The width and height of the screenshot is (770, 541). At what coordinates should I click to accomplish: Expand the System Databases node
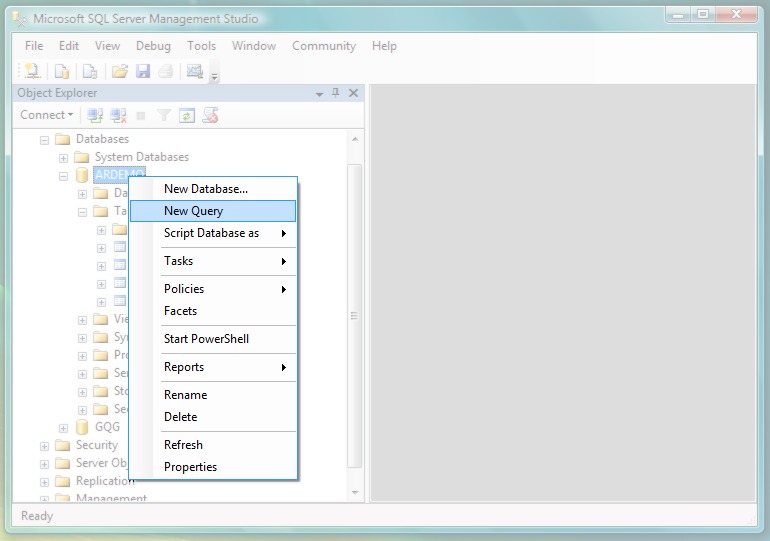(63, 158)
